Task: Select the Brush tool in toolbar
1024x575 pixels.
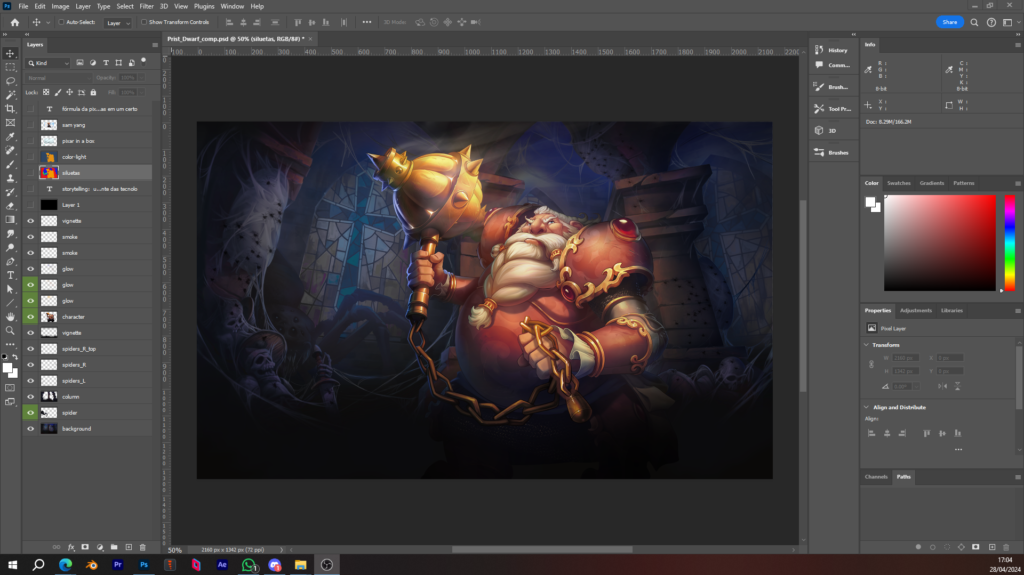Action: (10, 165)
